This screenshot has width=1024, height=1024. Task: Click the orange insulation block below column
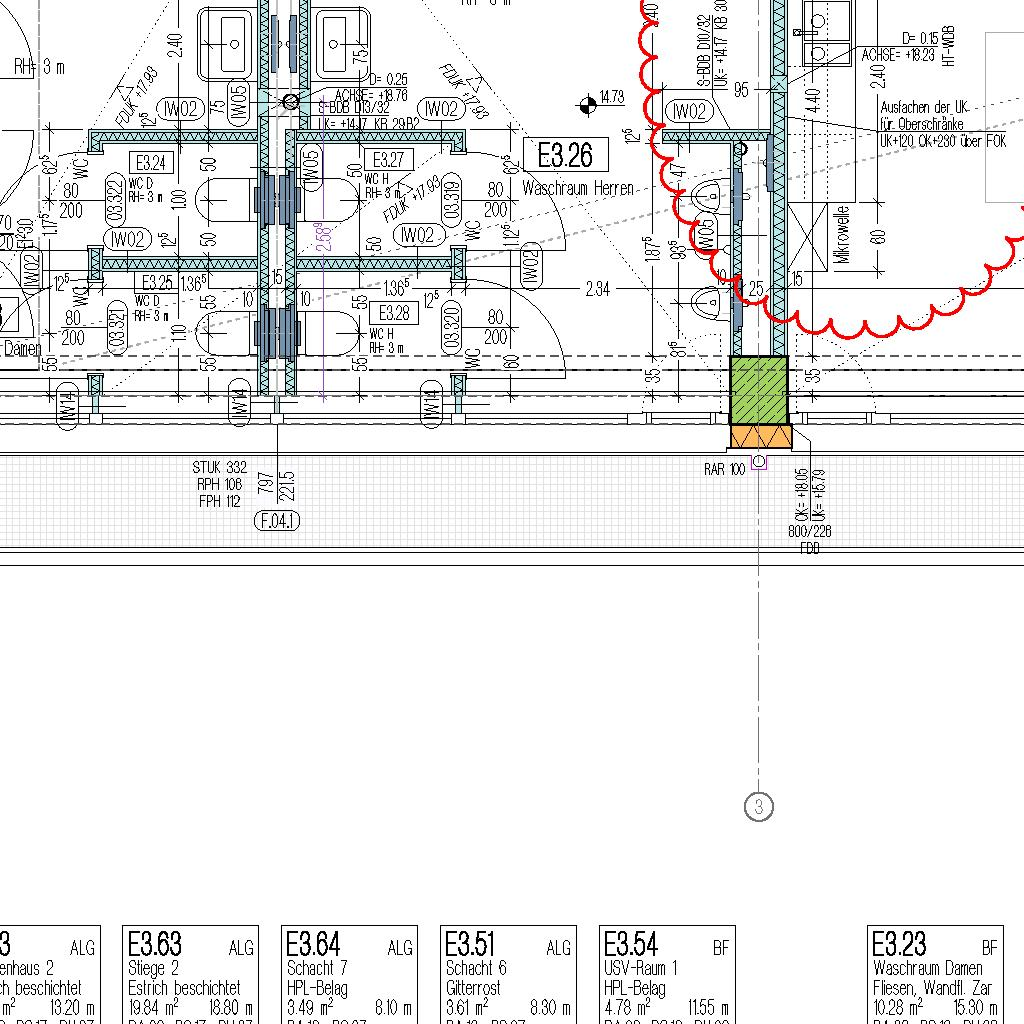tap(761, 436)
